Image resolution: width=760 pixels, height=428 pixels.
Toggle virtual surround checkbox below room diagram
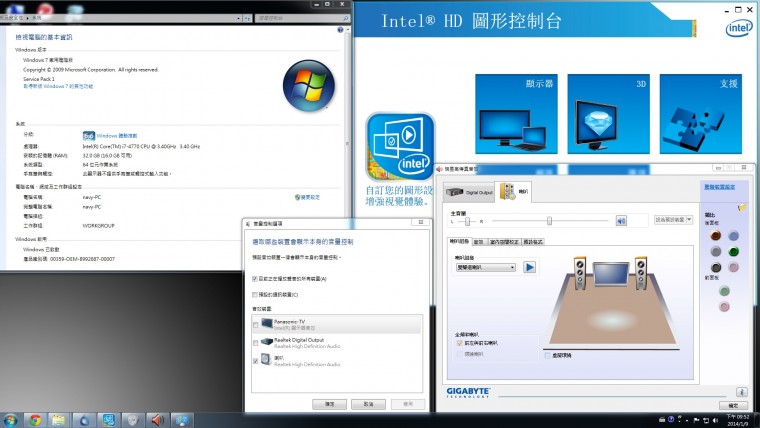tap(547, 355)
